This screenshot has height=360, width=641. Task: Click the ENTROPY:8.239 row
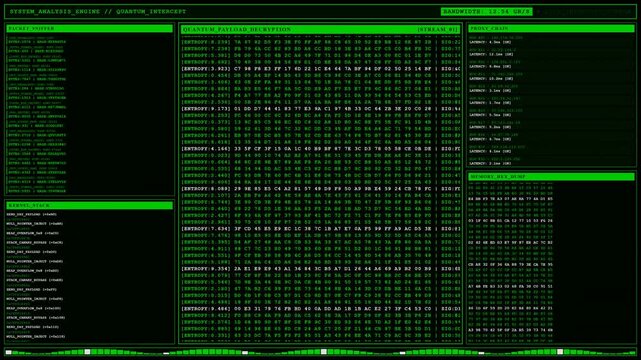coord(321,42)
